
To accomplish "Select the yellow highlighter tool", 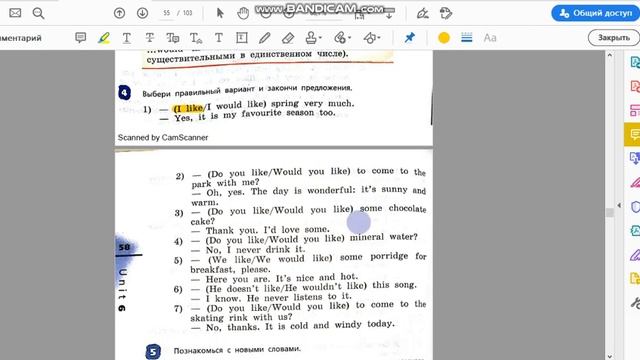I will (104, 38).
